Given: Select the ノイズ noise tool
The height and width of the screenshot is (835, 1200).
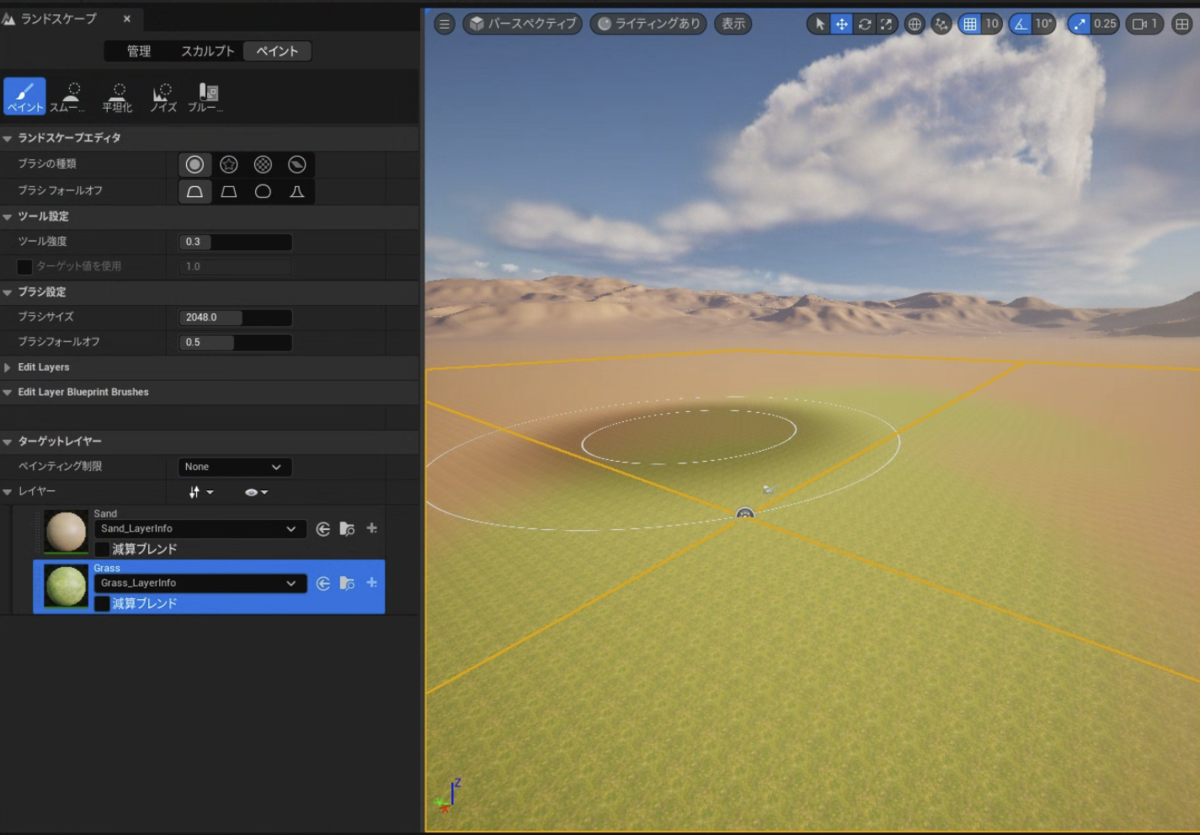Looking at the screenshot, I should click(162, 97).
